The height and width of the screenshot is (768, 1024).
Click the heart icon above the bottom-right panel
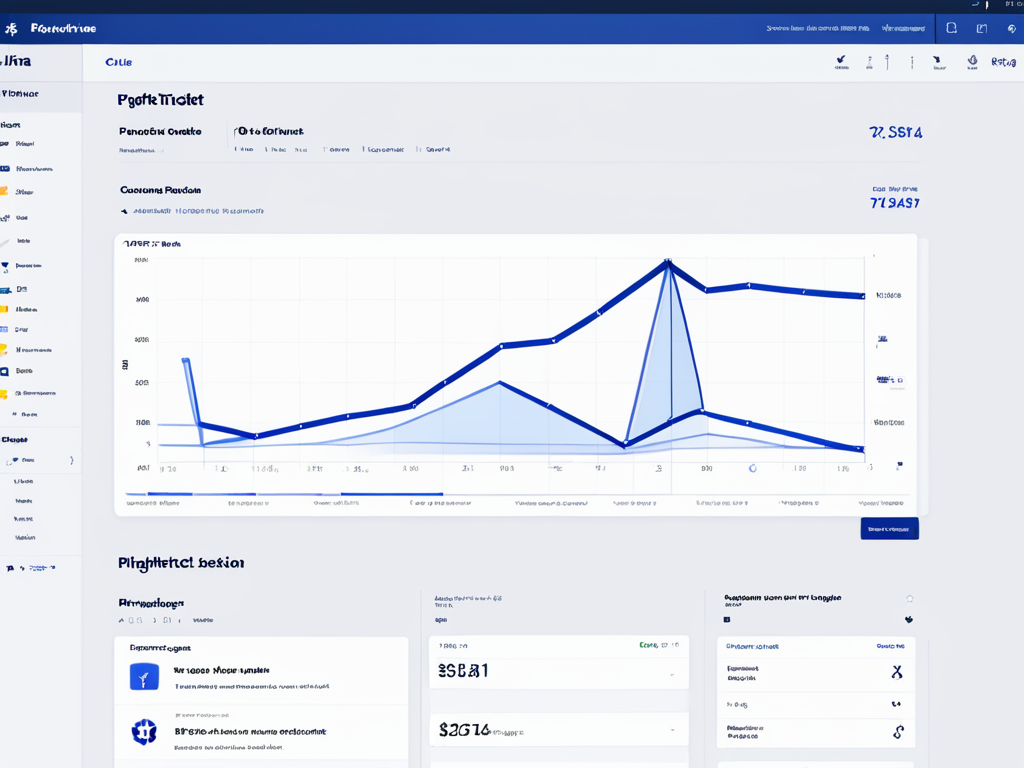(908, 619)
